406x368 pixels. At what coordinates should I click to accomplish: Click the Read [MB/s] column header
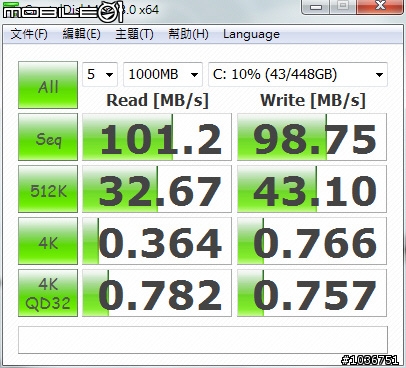(x=157, y=100)
